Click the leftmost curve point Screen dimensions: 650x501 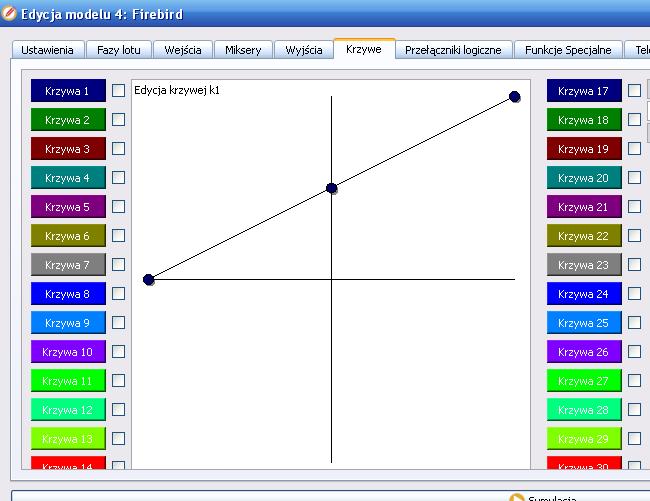pos(149,280)
